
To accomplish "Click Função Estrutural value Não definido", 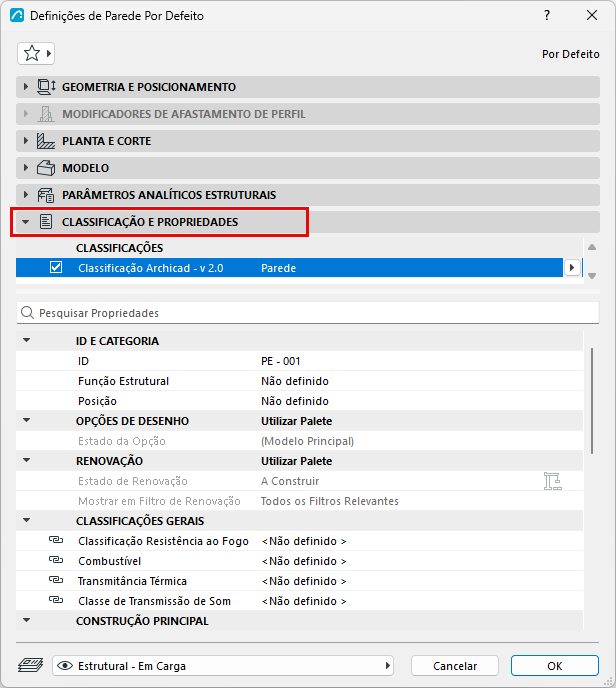I will pos(295,381).
